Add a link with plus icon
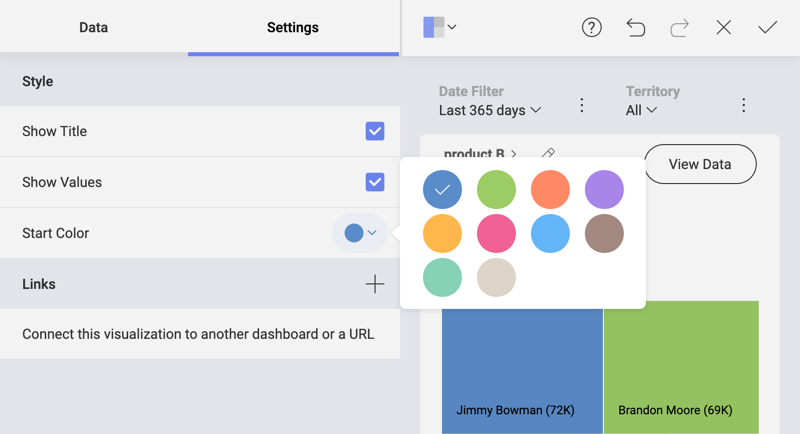 375,284
